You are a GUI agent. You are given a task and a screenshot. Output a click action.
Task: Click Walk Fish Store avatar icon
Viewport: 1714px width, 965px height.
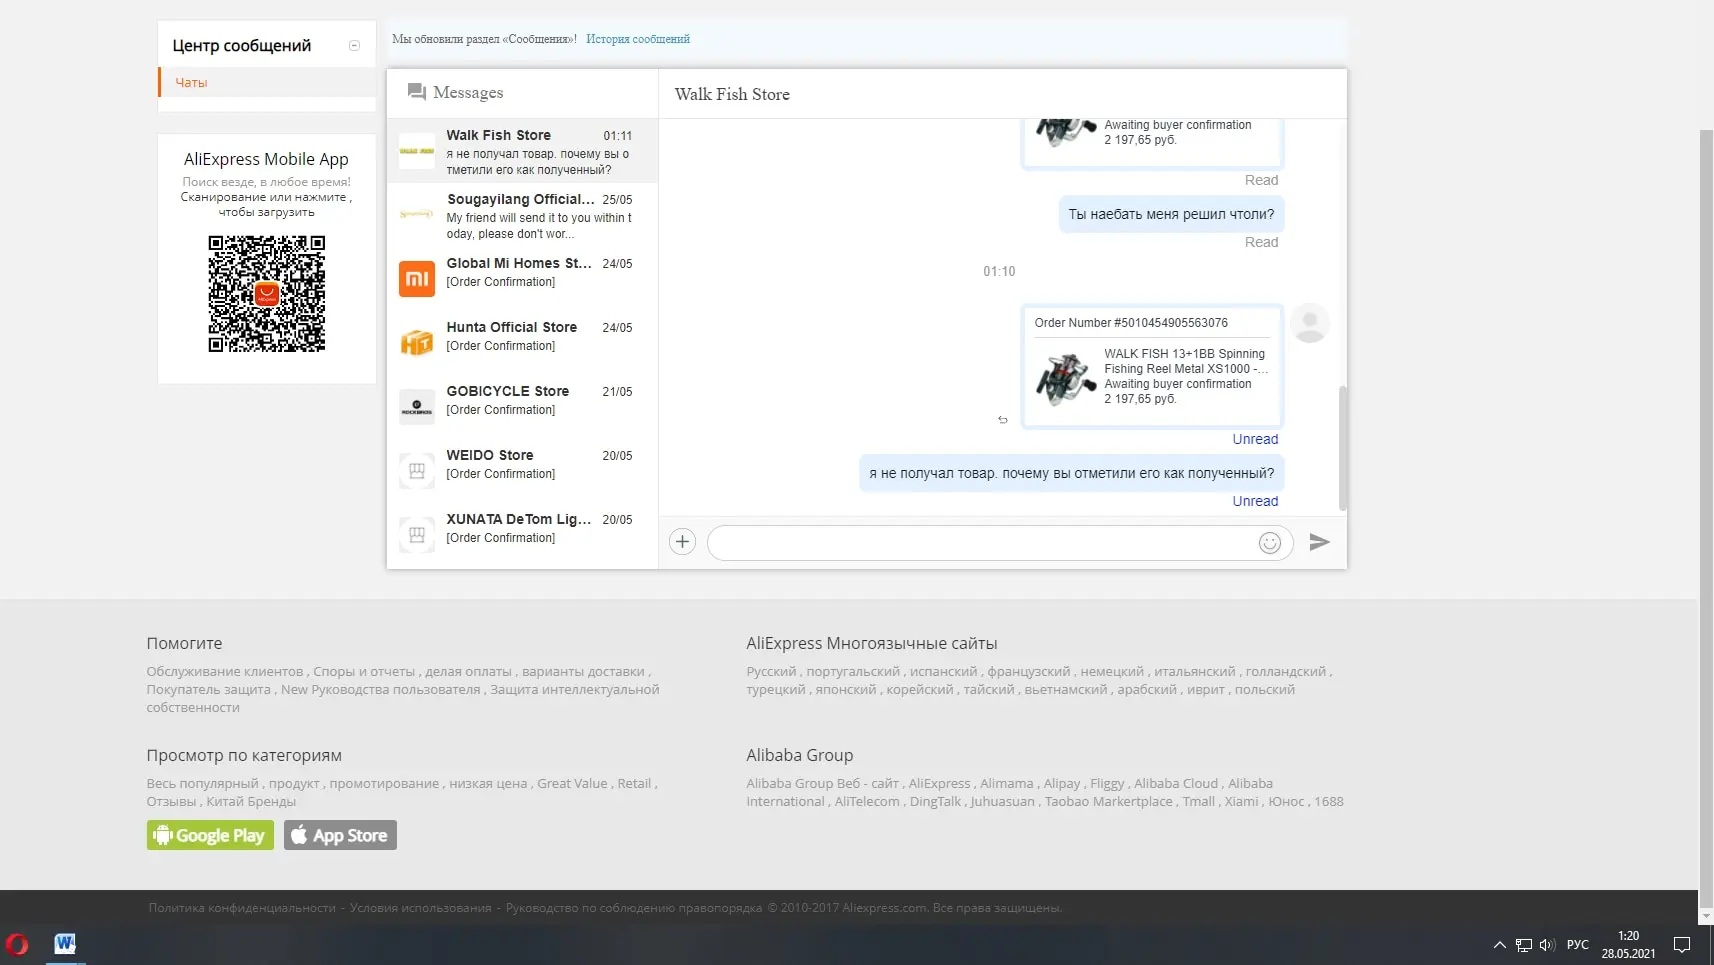[x=417, y=151]
